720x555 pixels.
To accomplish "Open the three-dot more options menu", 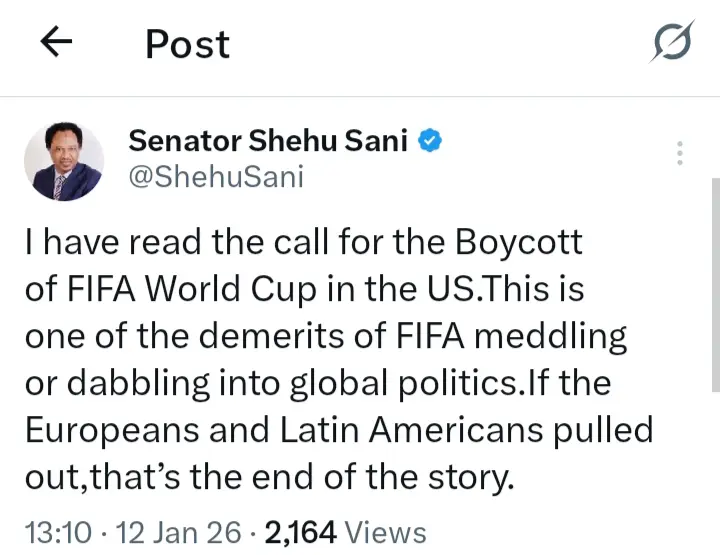I will click(680, 153).
